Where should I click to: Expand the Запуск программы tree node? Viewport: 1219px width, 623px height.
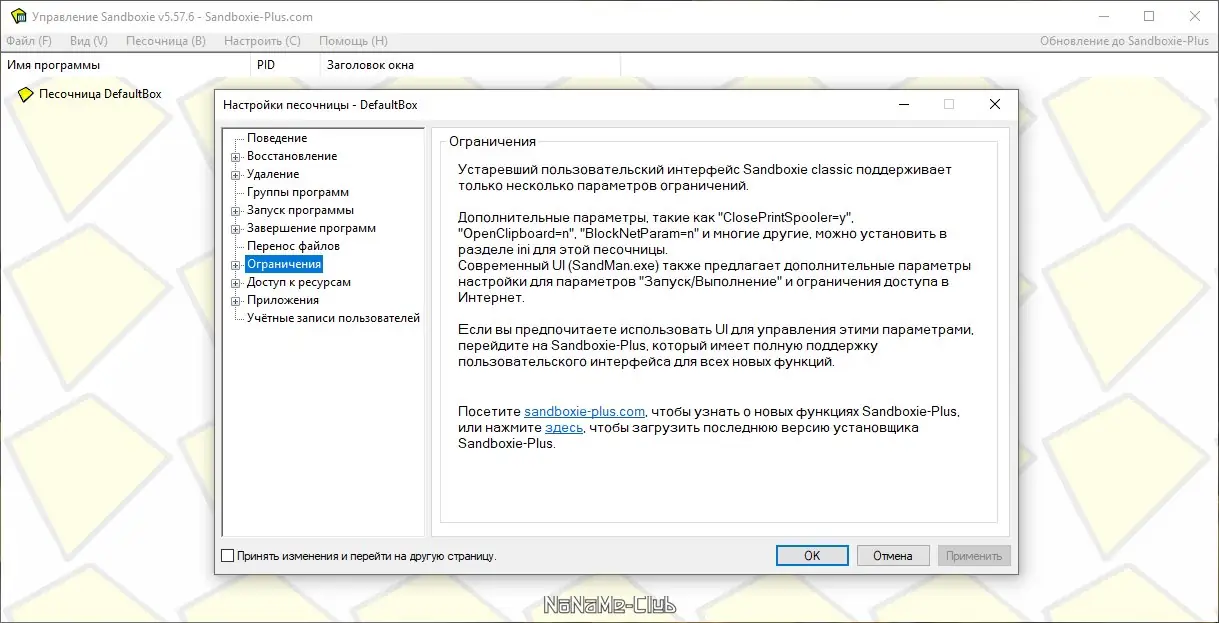coord(236,211)
